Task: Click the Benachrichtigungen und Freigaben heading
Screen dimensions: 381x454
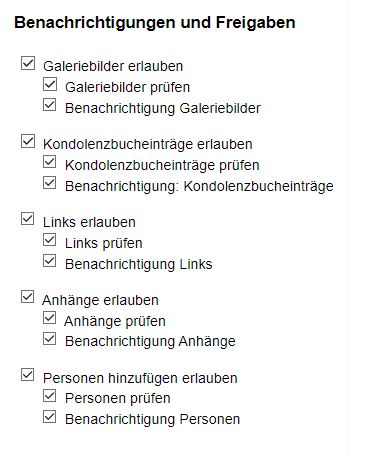Action: tap(155, 23)
